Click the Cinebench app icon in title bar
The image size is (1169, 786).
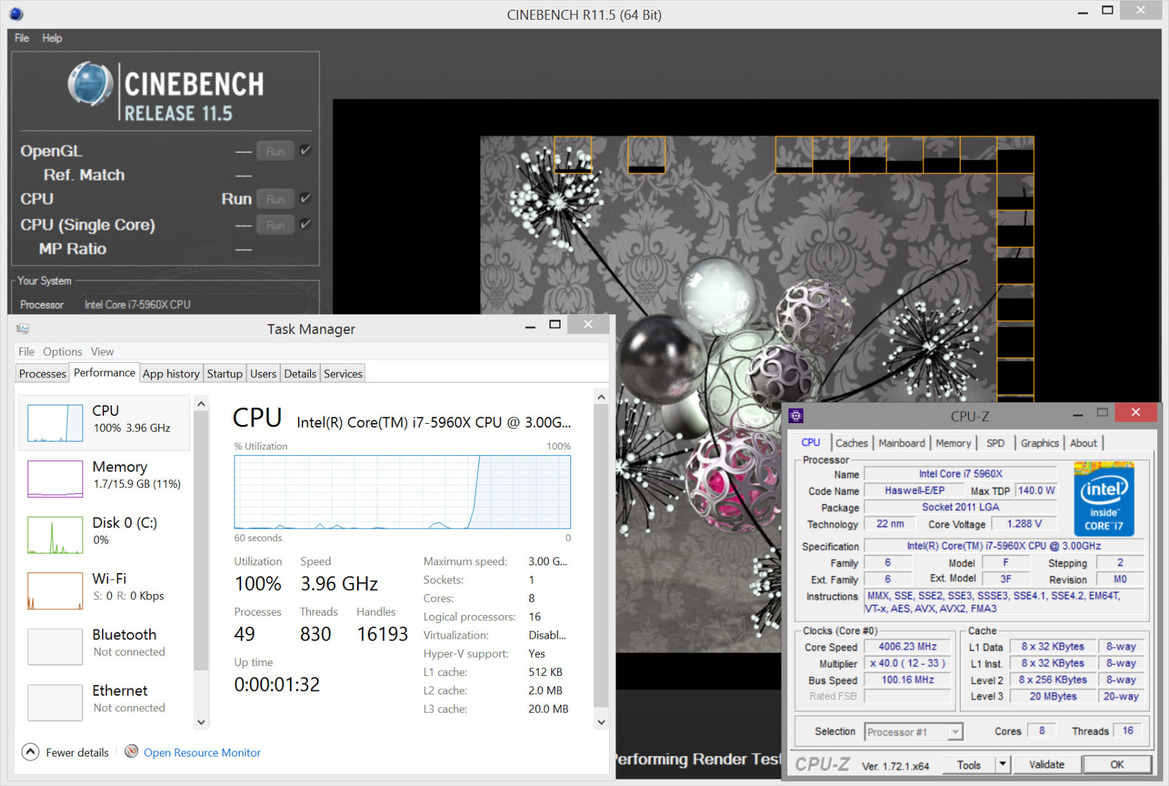pos(16,13)
